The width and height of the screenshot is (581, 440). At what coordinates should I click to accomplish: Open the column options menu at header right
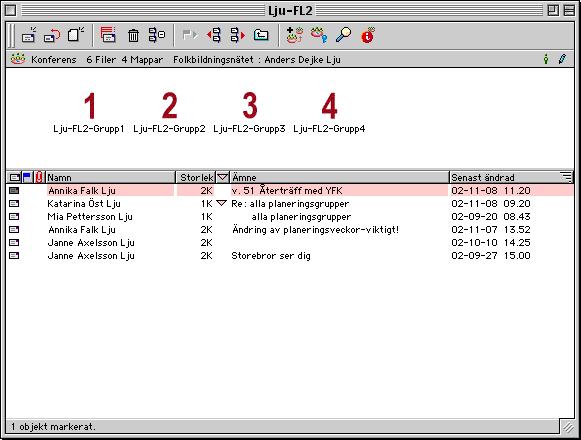click(x=567, y=177)
